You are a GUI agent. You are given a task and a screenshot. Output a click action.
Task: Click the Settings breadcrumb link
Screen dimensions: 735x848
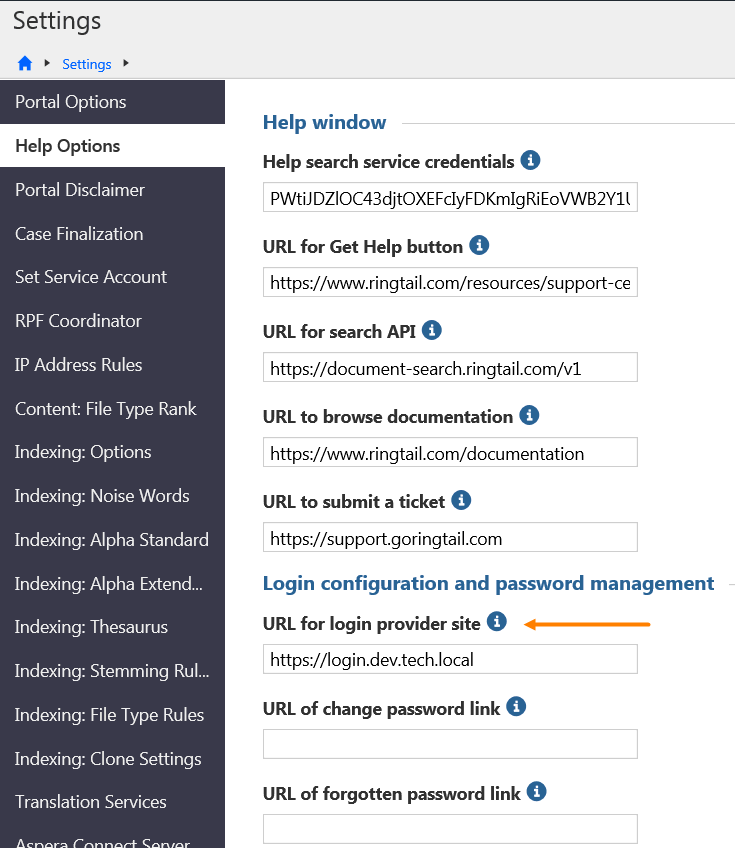[87, 64]
